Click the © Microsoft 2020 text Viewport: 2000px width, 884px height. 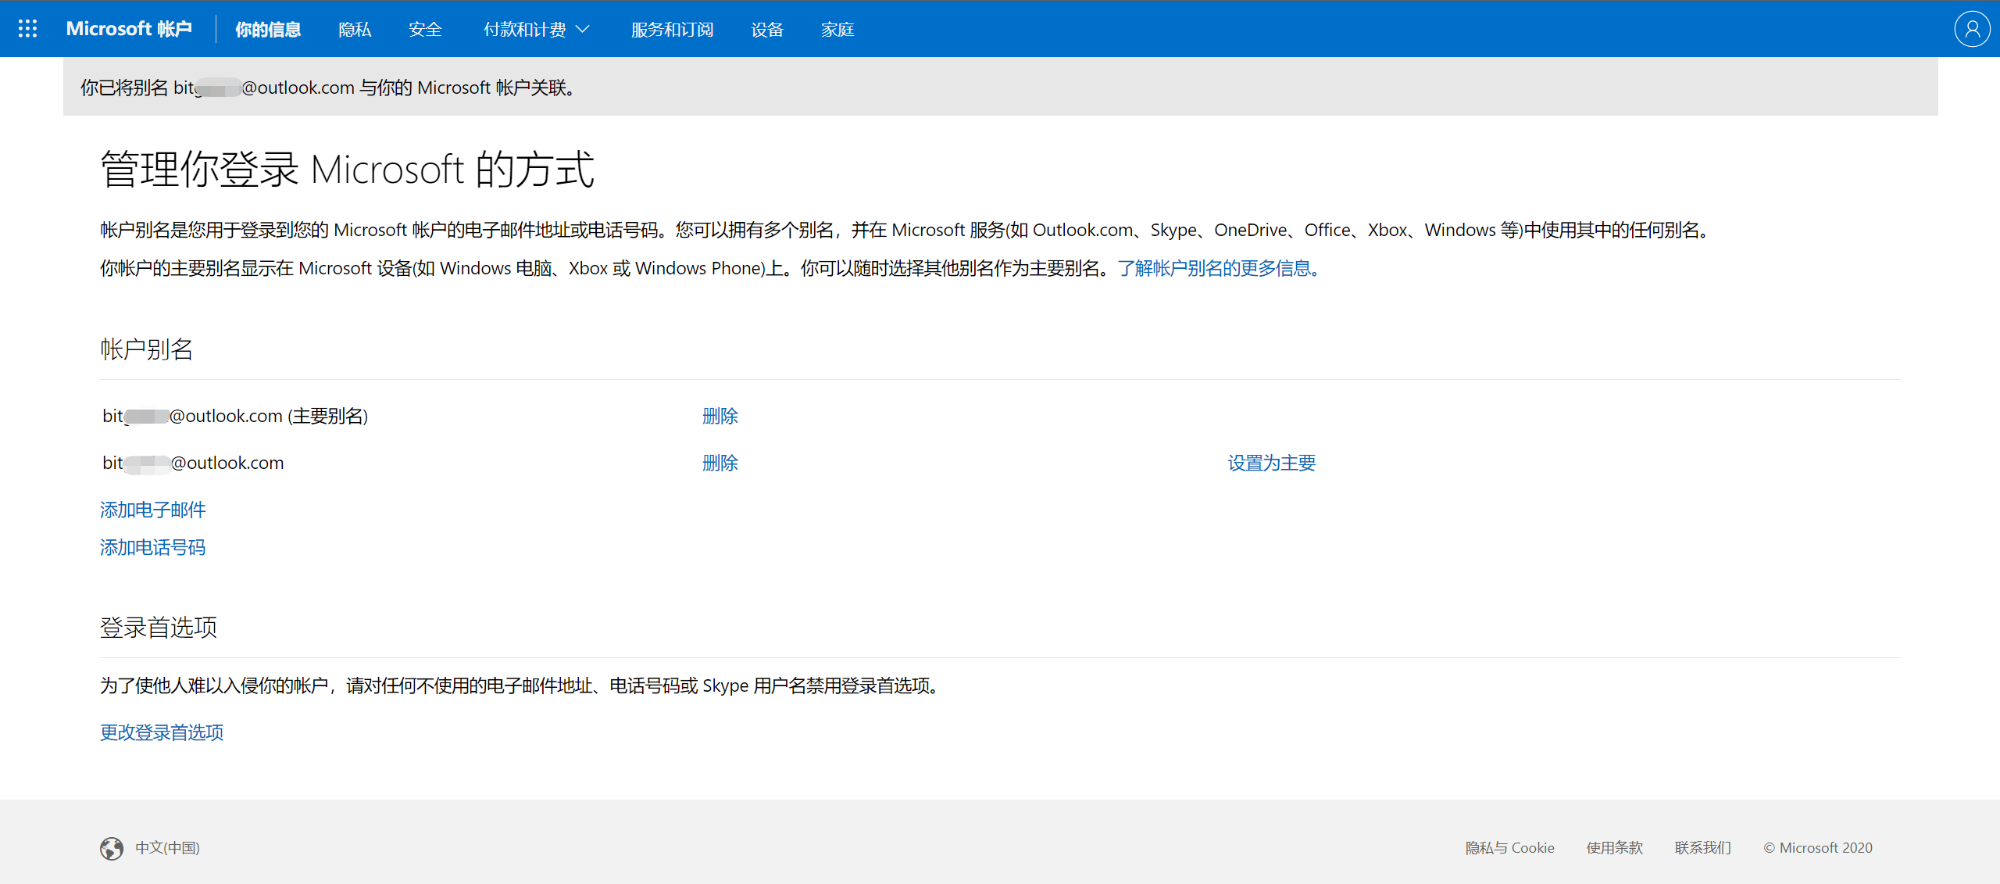1818,848
